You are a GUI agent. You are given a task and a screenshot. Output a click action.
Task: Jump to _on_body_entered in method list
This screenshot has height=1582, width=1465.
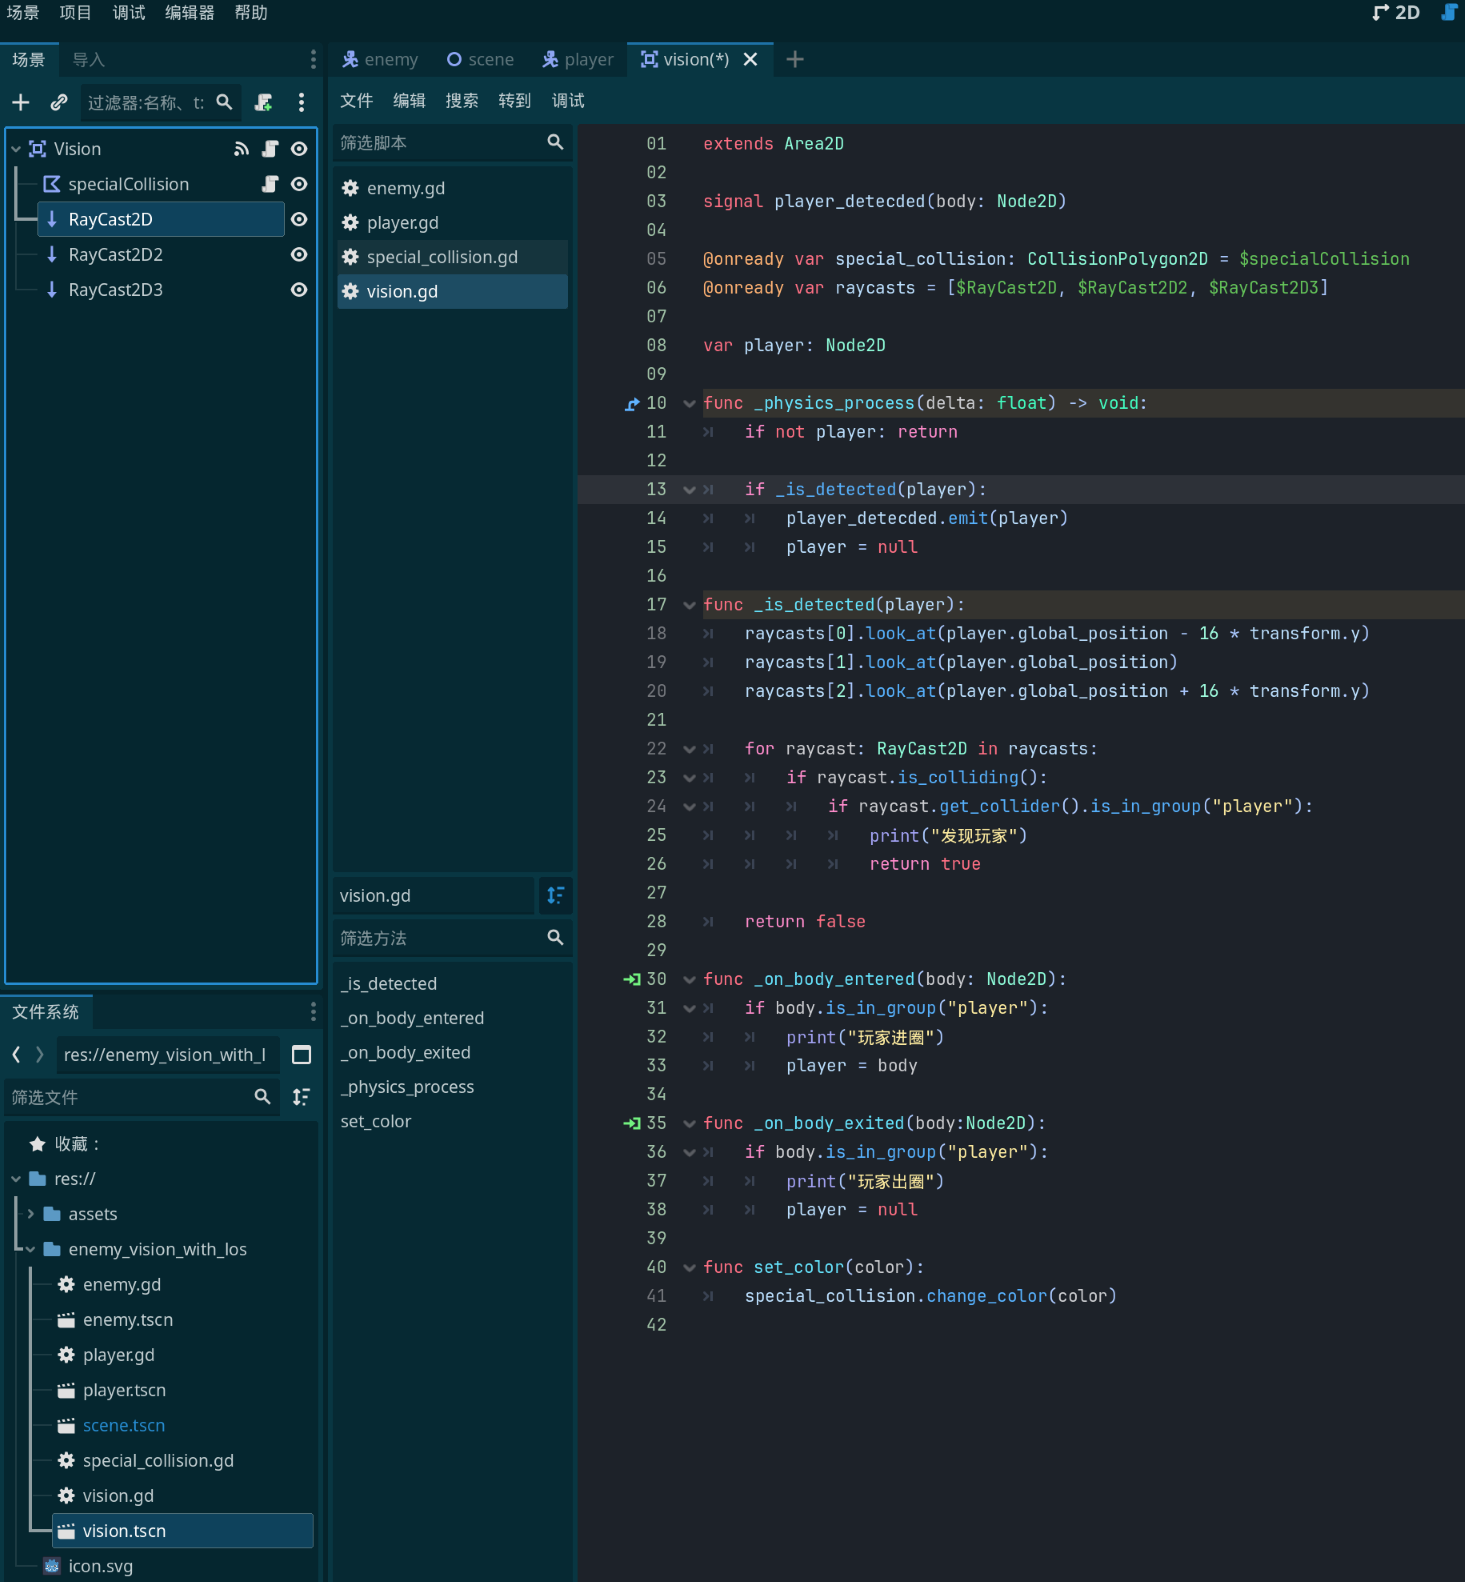[x=412, y=1018]
